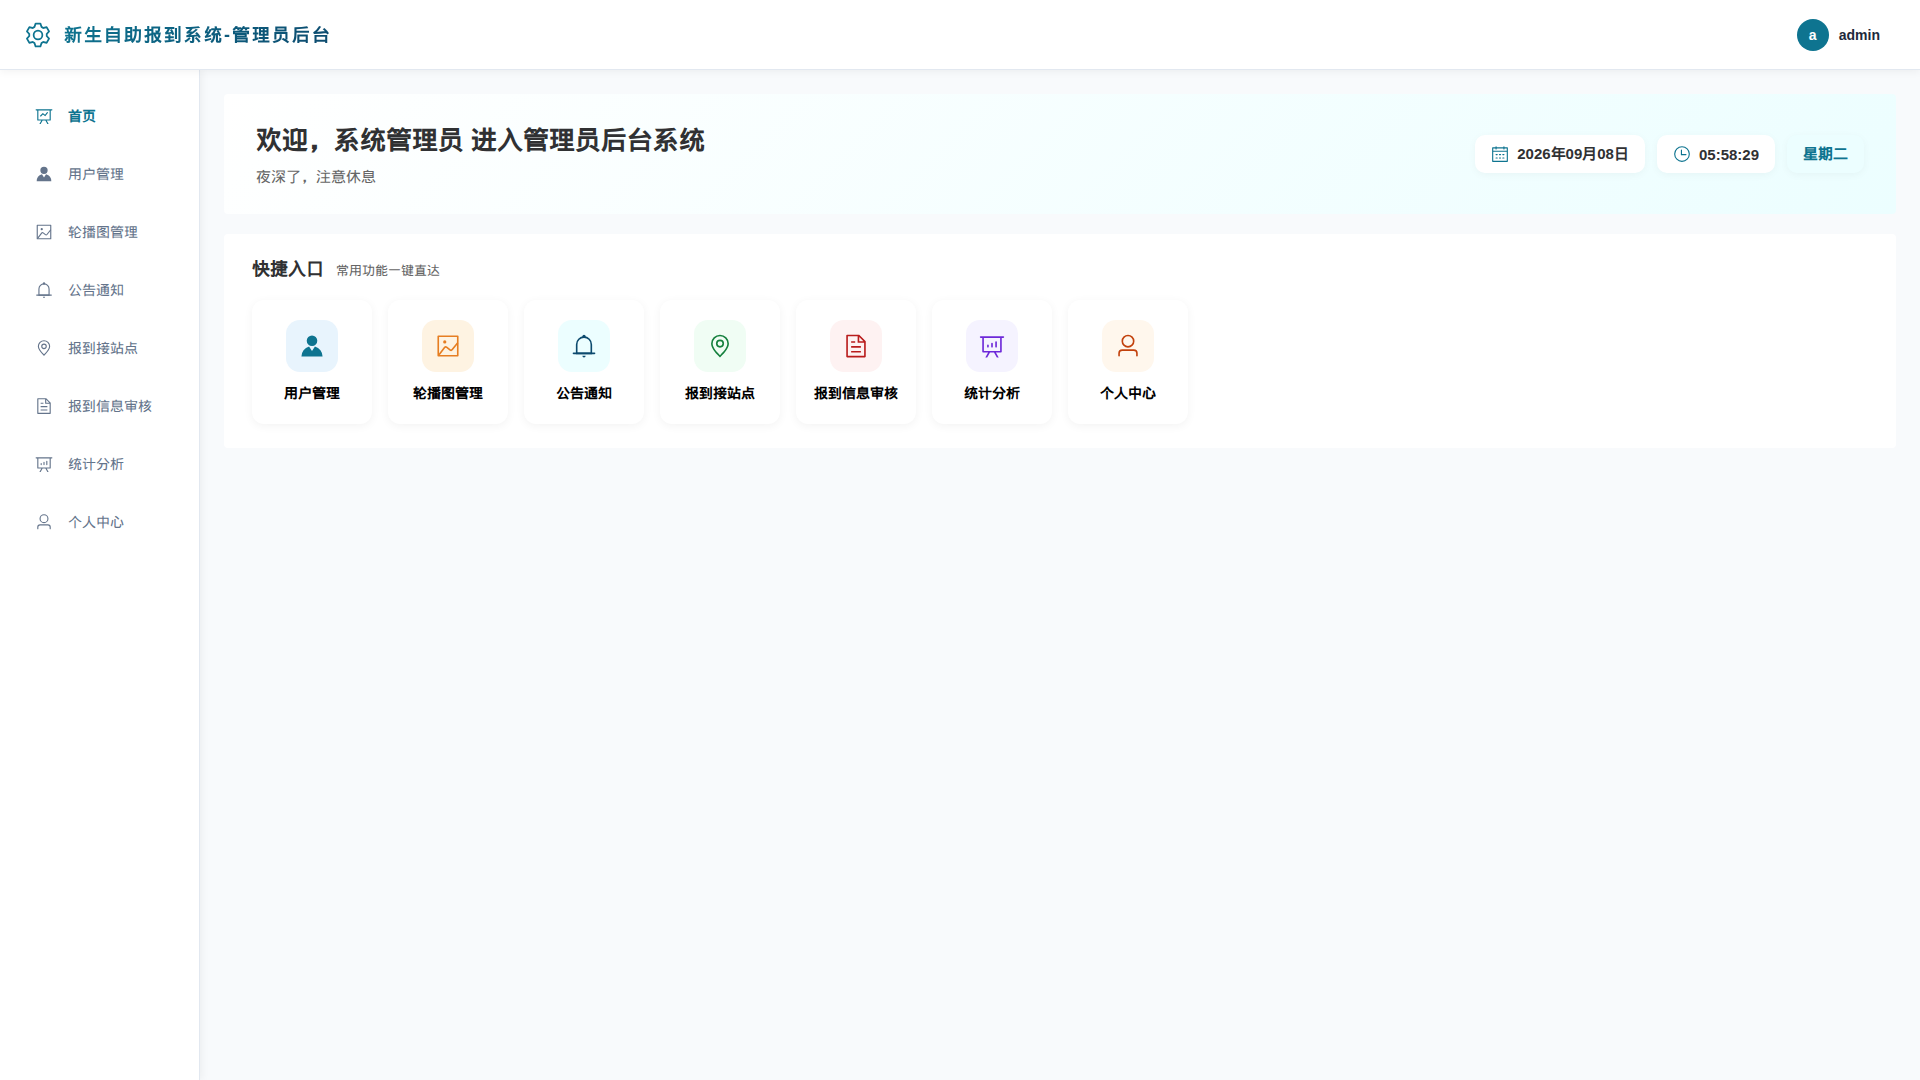Click the 公告通知 quick-entry bell icon
The image size is (1920, 1080).
584,346
